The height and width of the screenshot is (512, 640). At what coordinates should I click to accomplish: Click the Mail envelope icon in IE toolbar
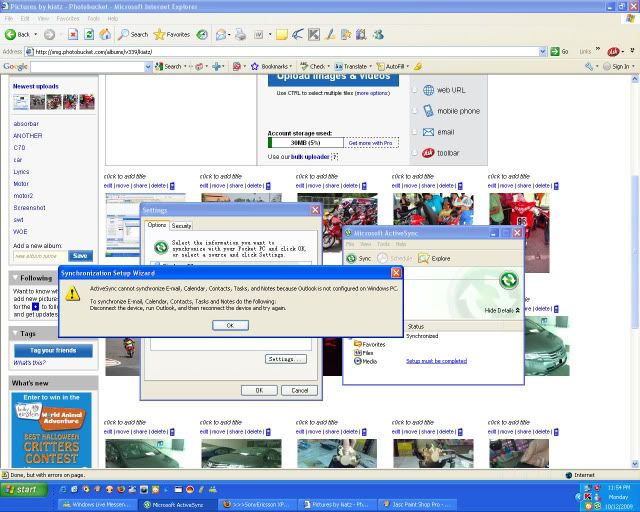coord(221,35)
